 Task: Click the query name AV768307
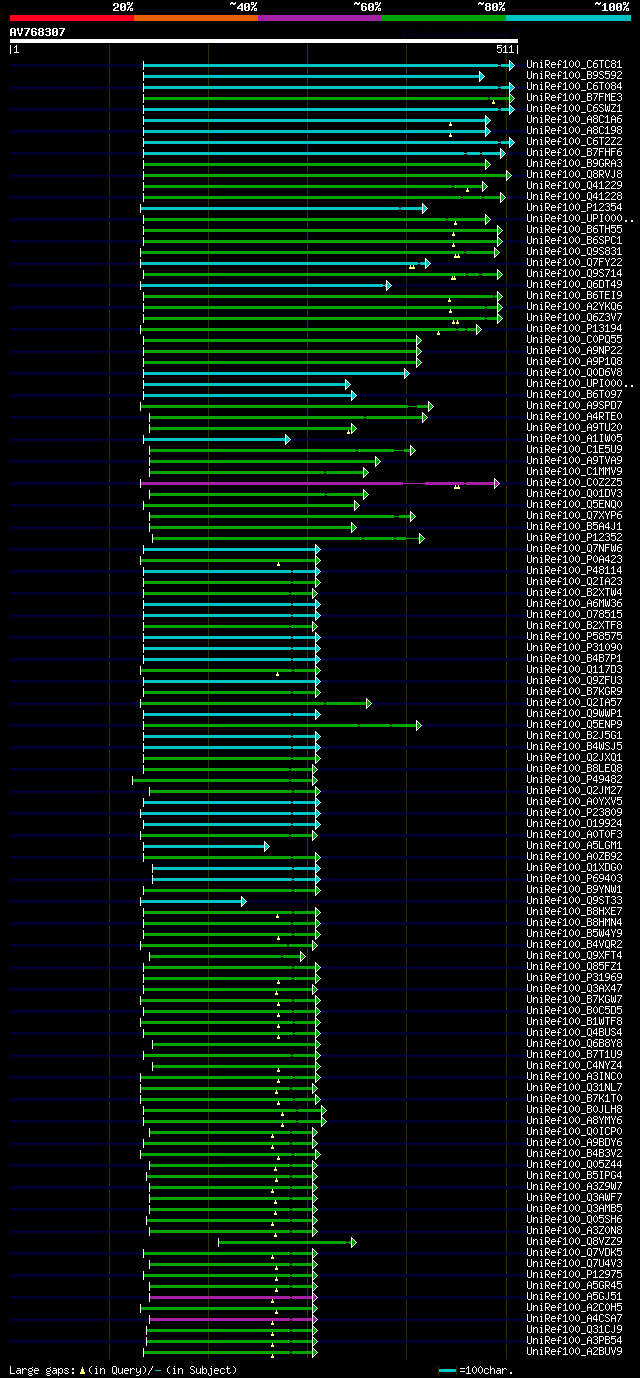[x=38, y=32]
